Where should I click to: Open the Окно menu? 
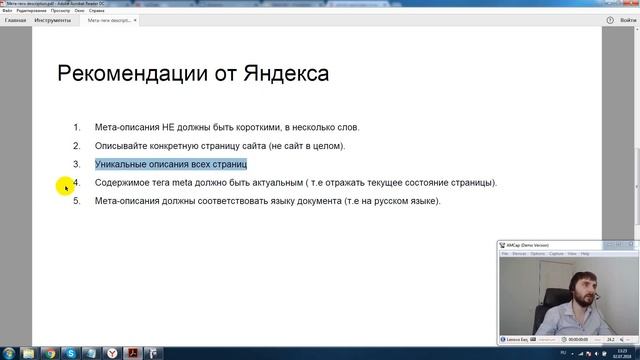coord(80,11)
